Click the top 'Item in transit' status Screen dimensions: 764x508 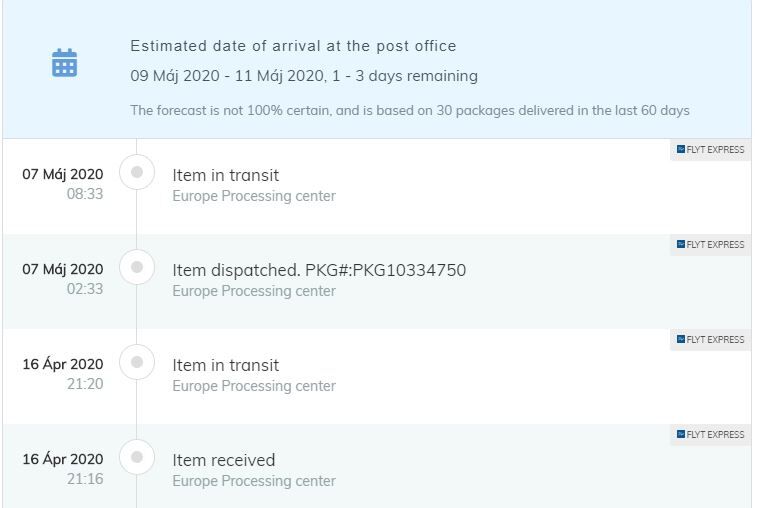click(226, 175)
